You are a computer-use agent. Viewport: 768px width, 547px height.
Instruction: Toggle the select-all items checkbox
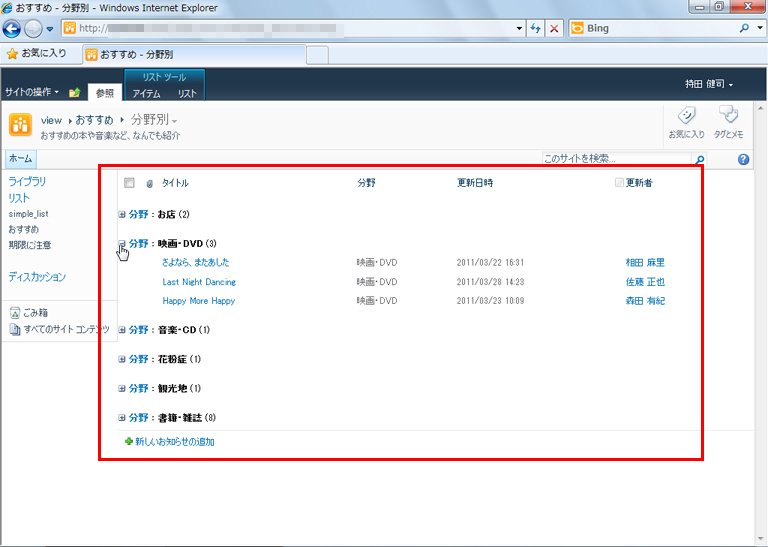click(129, 183)
